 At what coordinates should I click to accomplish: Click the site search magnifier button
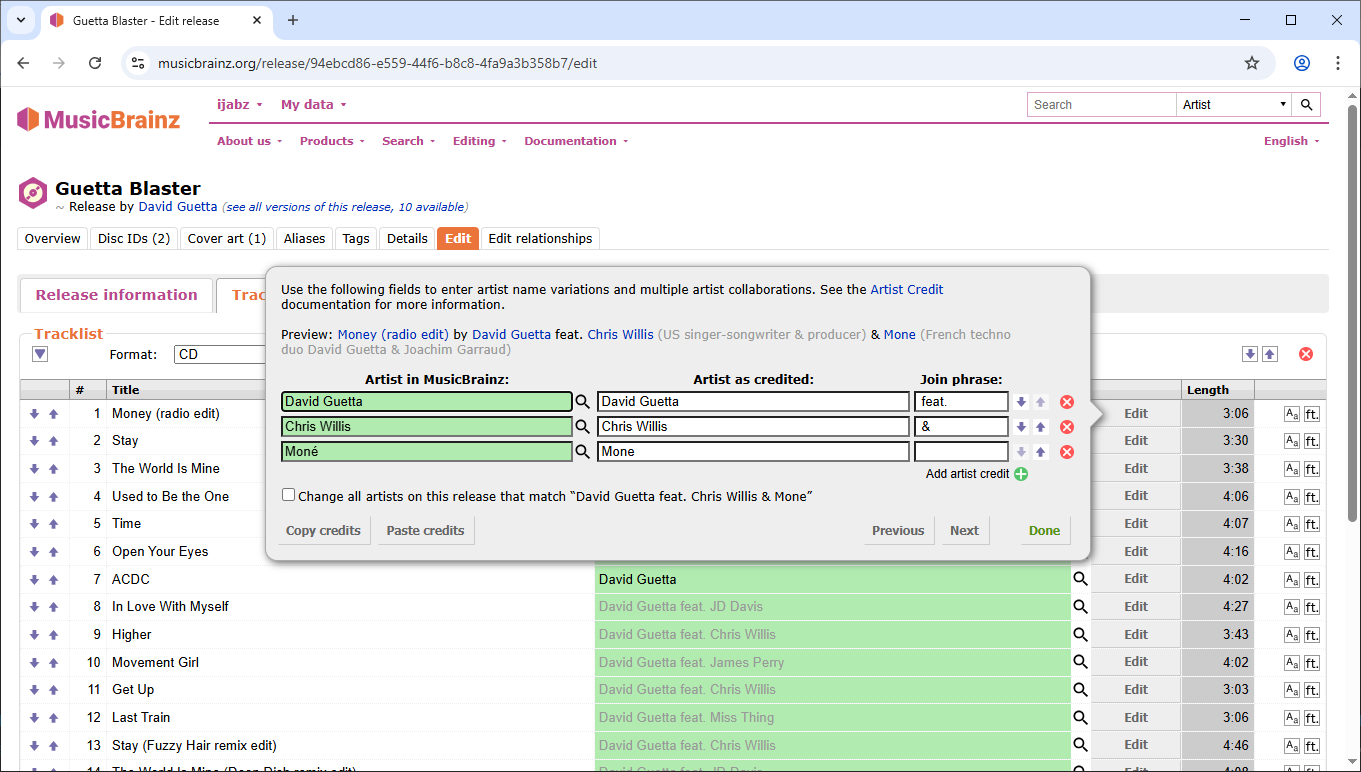pos(1306,104)
